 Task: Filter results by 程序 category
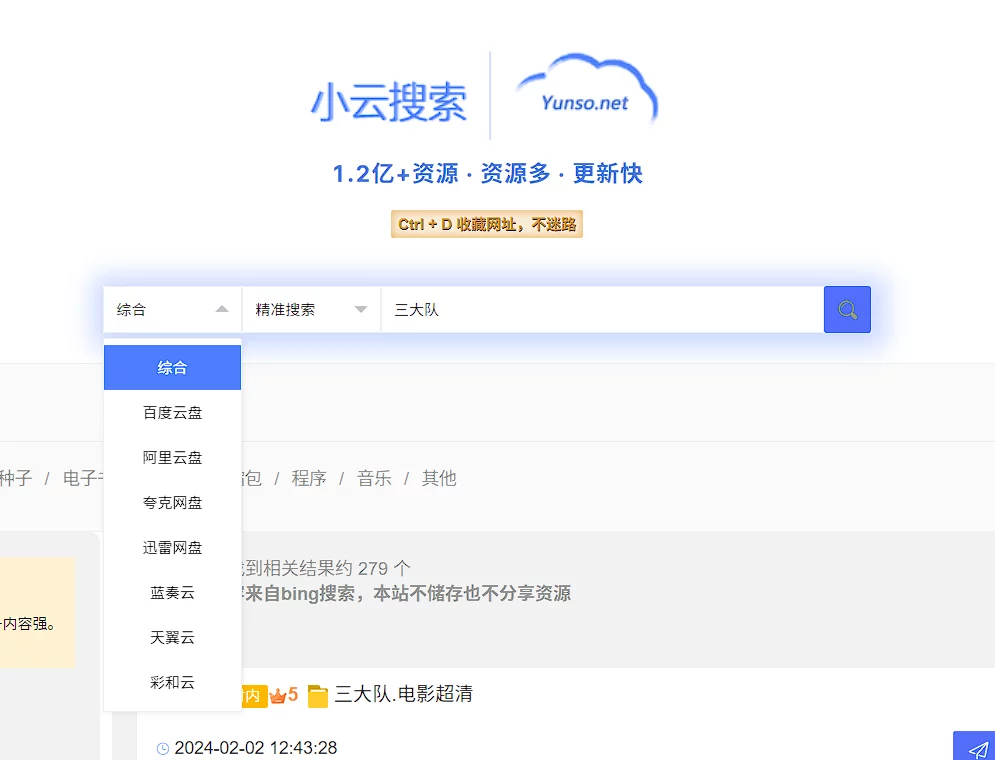pyautogui.click(x=309, y=478)
